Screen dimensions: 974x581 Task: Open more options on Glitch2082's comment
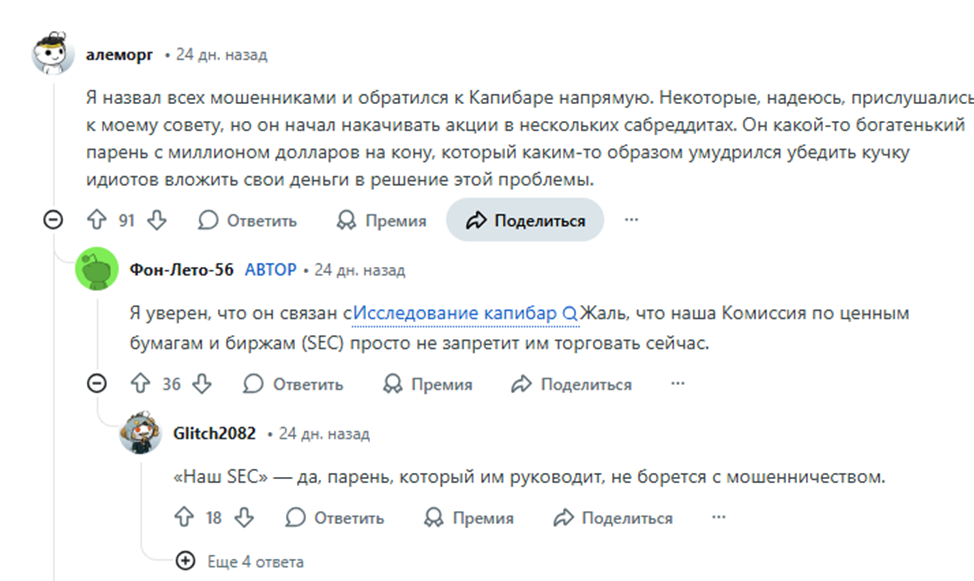pyautogui.click(x=719, y=517)
